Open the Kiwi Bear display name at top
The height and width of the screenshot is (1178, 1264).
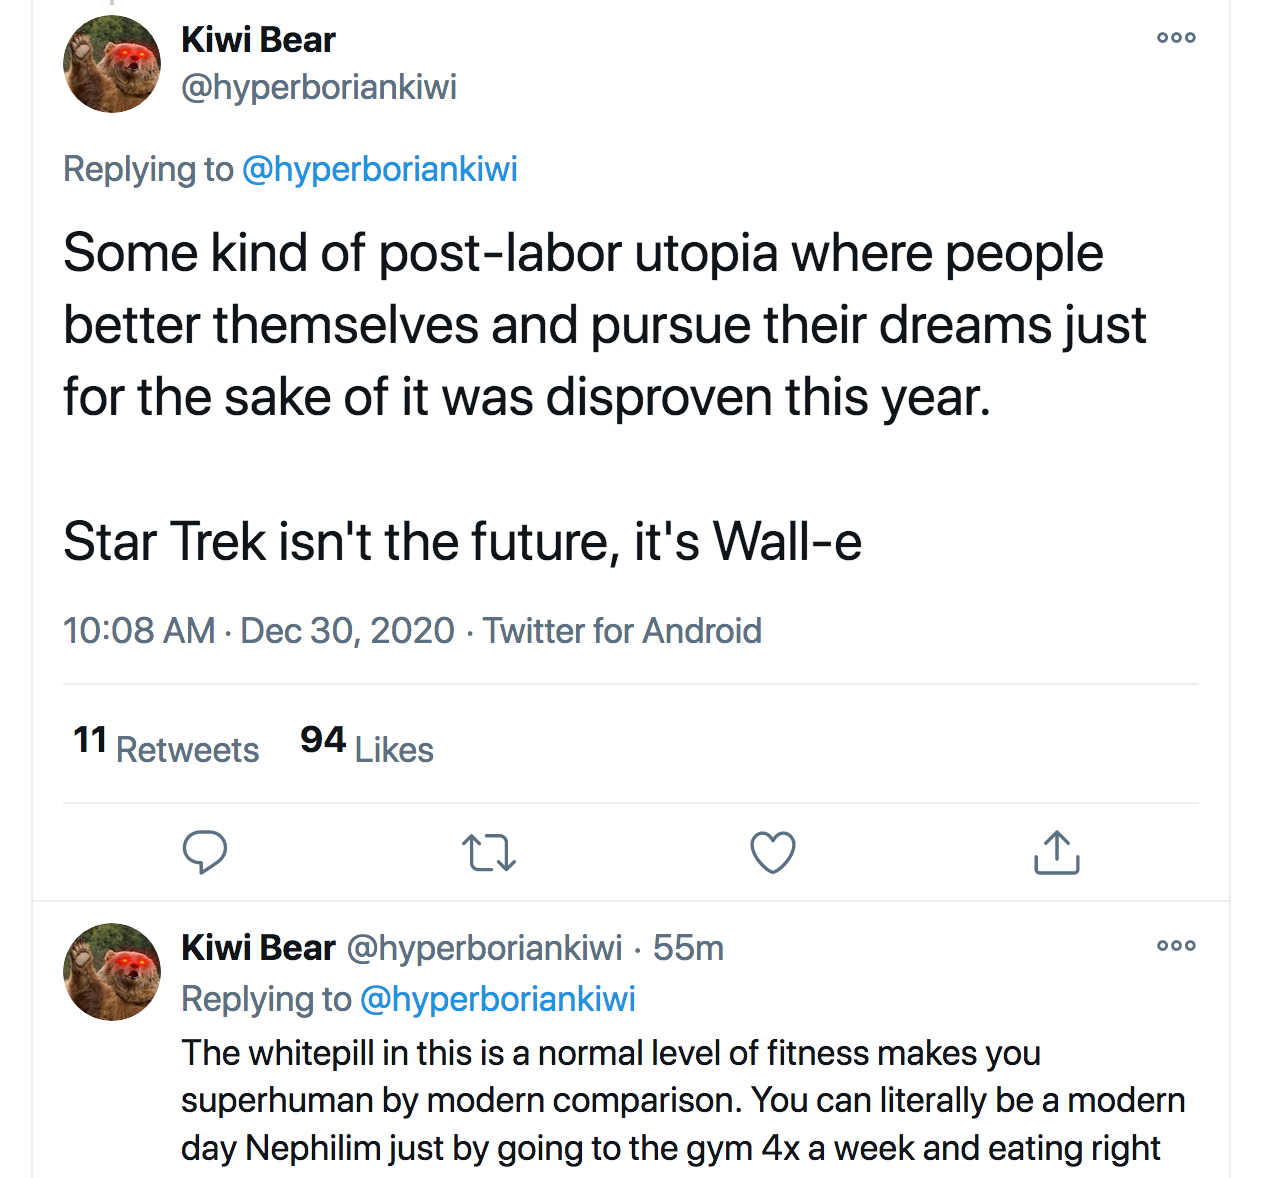(258, 40)
